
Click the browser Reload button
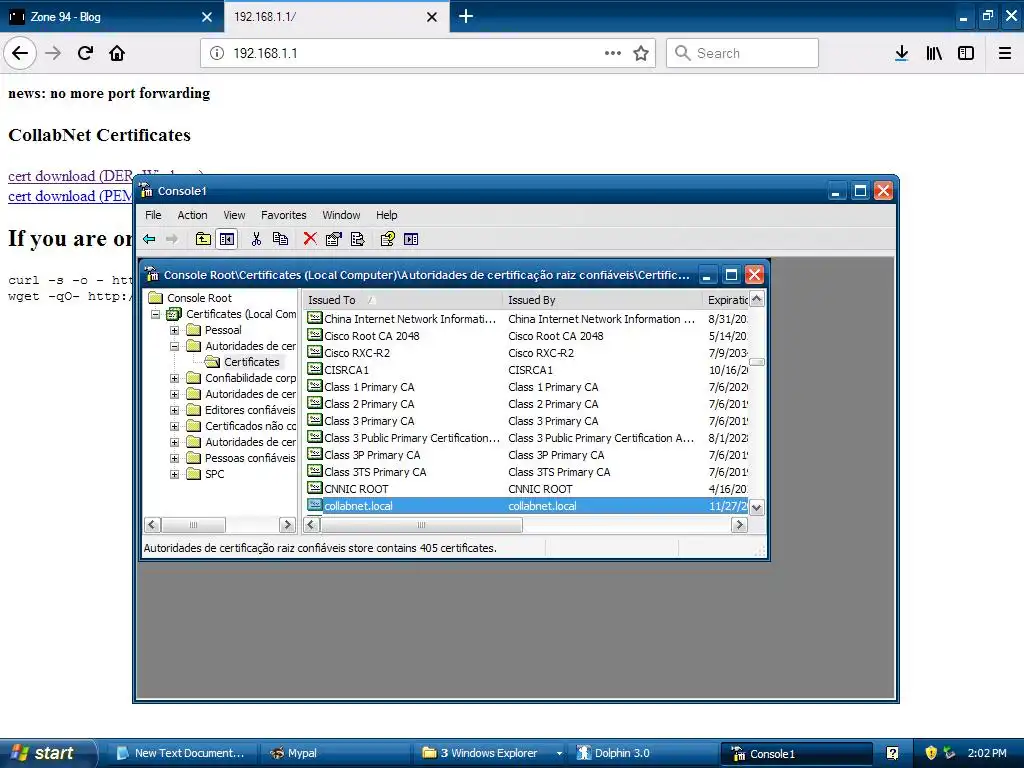coord(85,53)
